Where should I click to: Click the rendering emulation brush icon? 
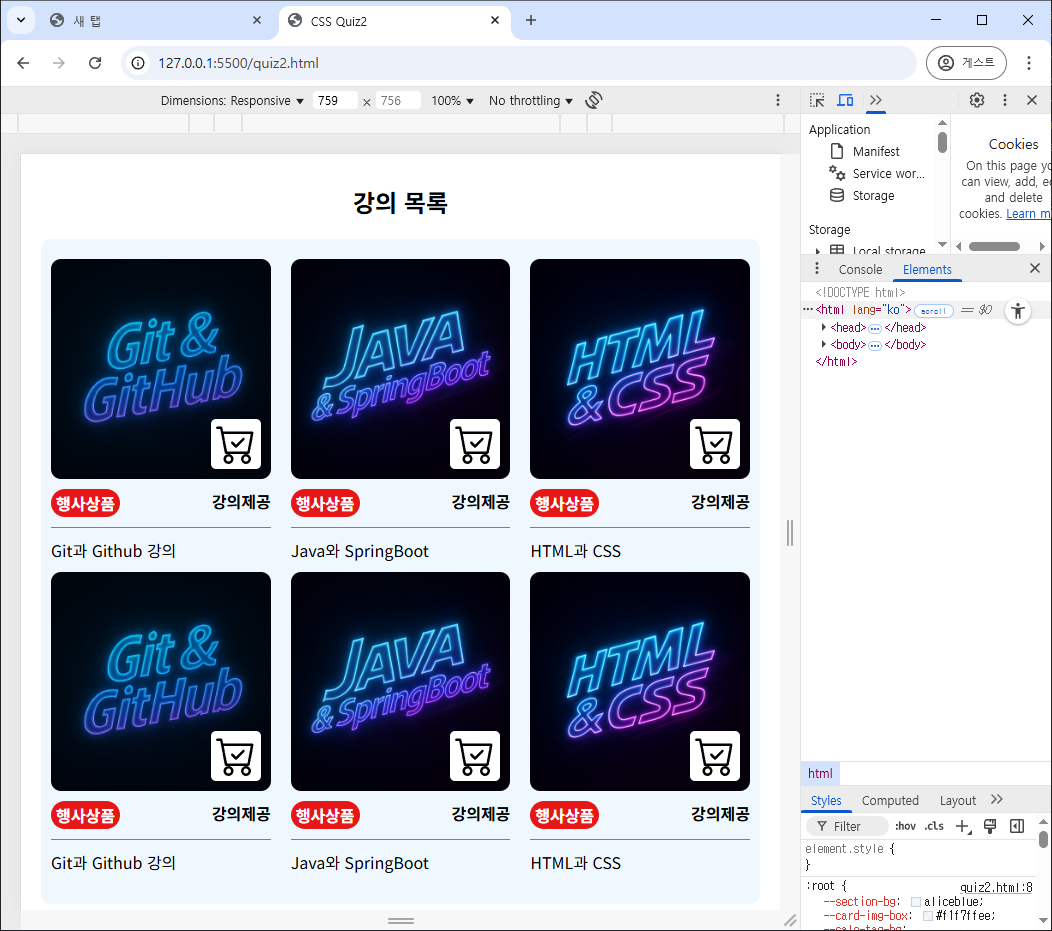tap(990, 826)
